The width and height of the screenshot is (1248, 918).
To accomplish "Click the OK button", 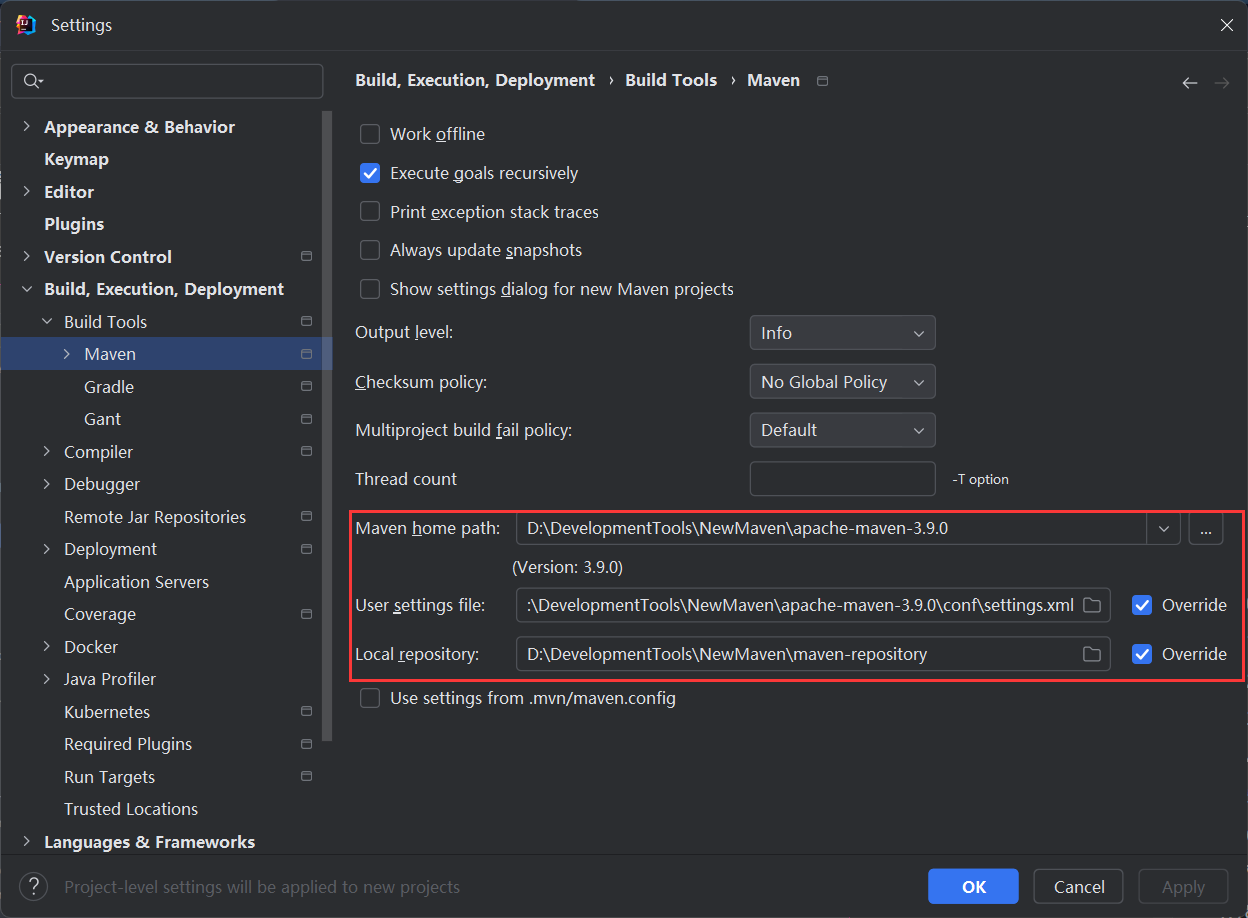I will coord(973,886).
